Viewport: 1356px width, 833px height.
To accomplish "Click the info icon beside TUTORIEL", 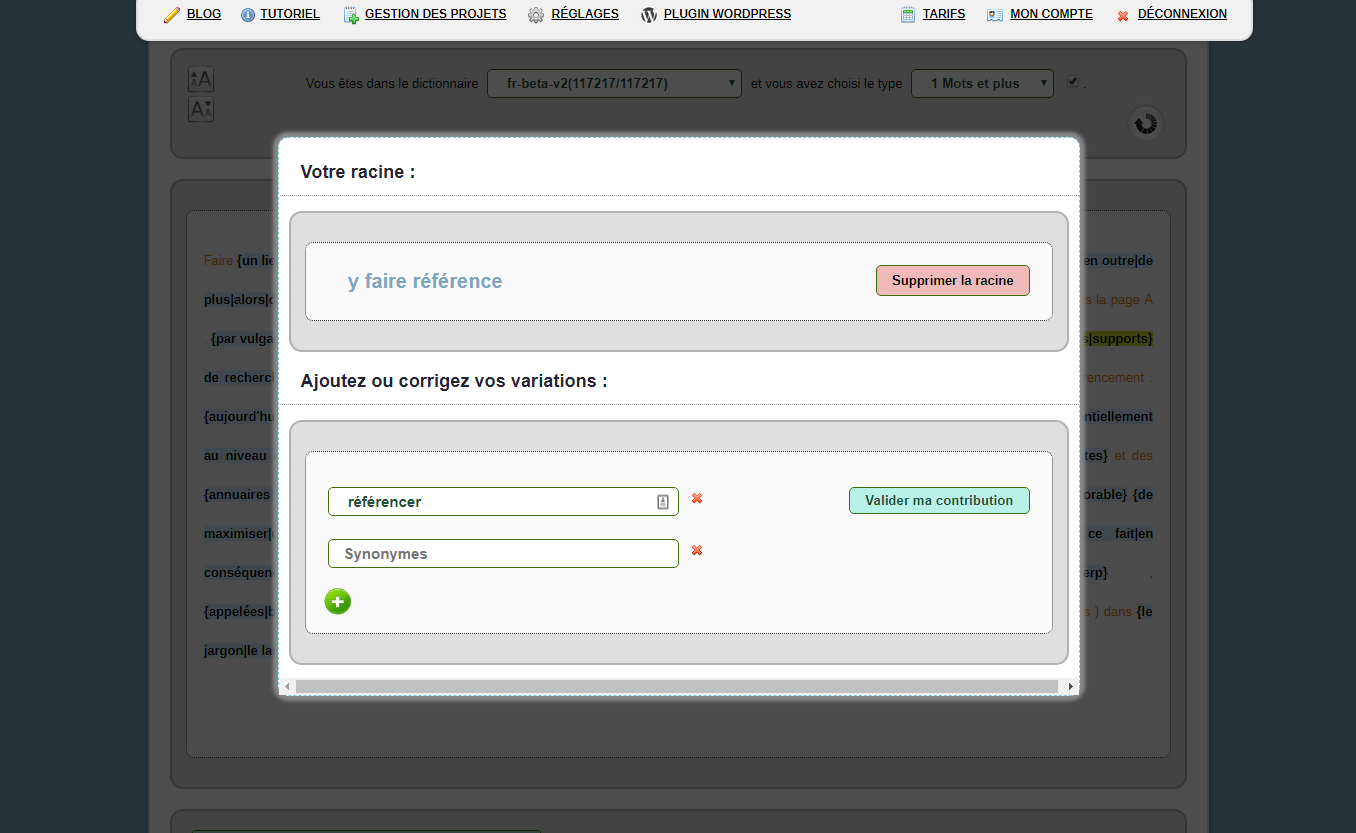I will [248, 15].
